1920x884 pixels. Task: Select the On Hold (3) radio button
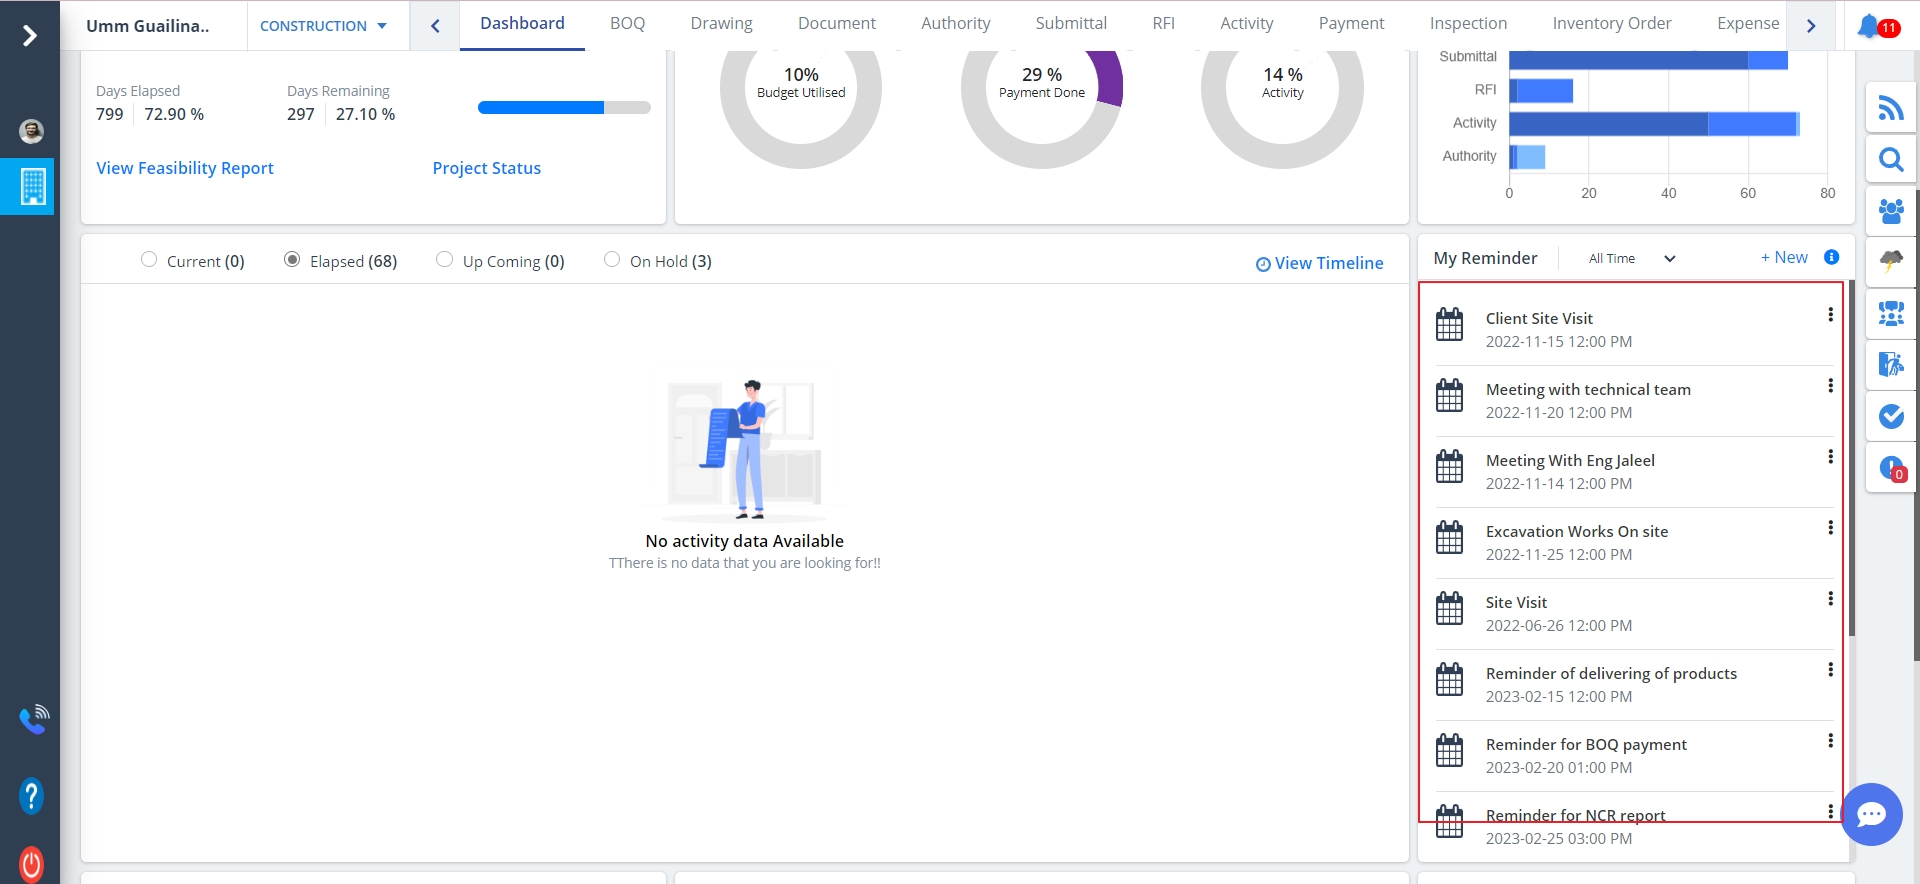point(612,260)
